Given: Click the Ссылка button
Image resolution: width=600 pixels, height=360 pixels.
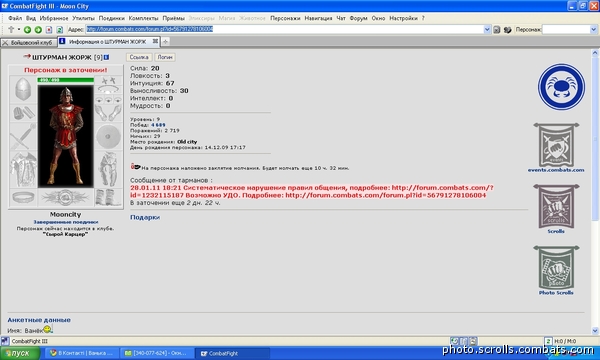Looking at the screenshot, I should (139, 57).
